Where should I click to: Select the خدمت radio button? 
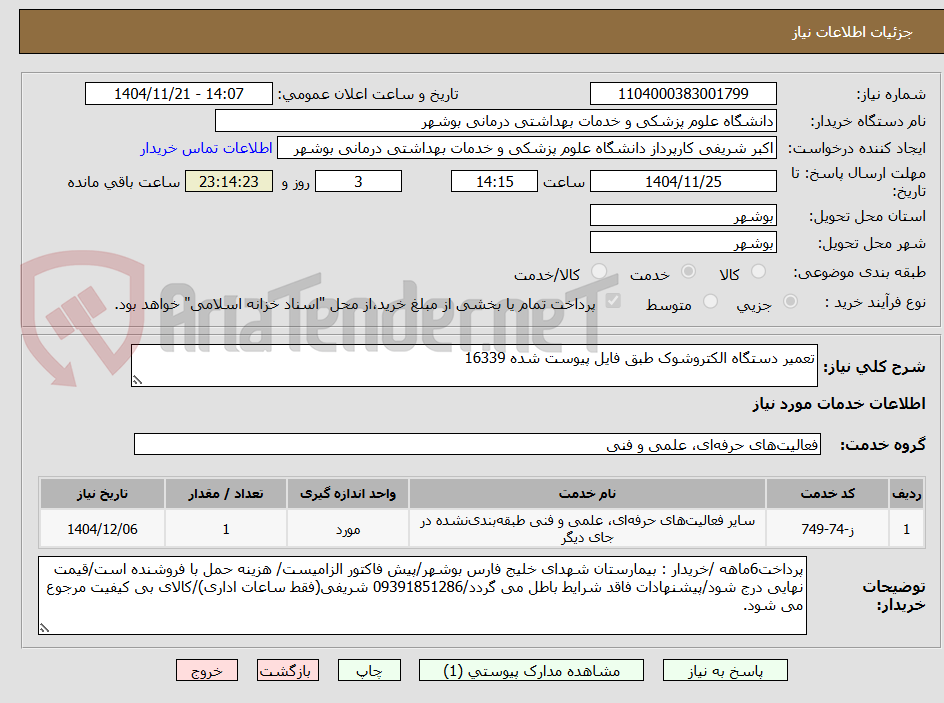pyautogui.click(x=688, y=272)
